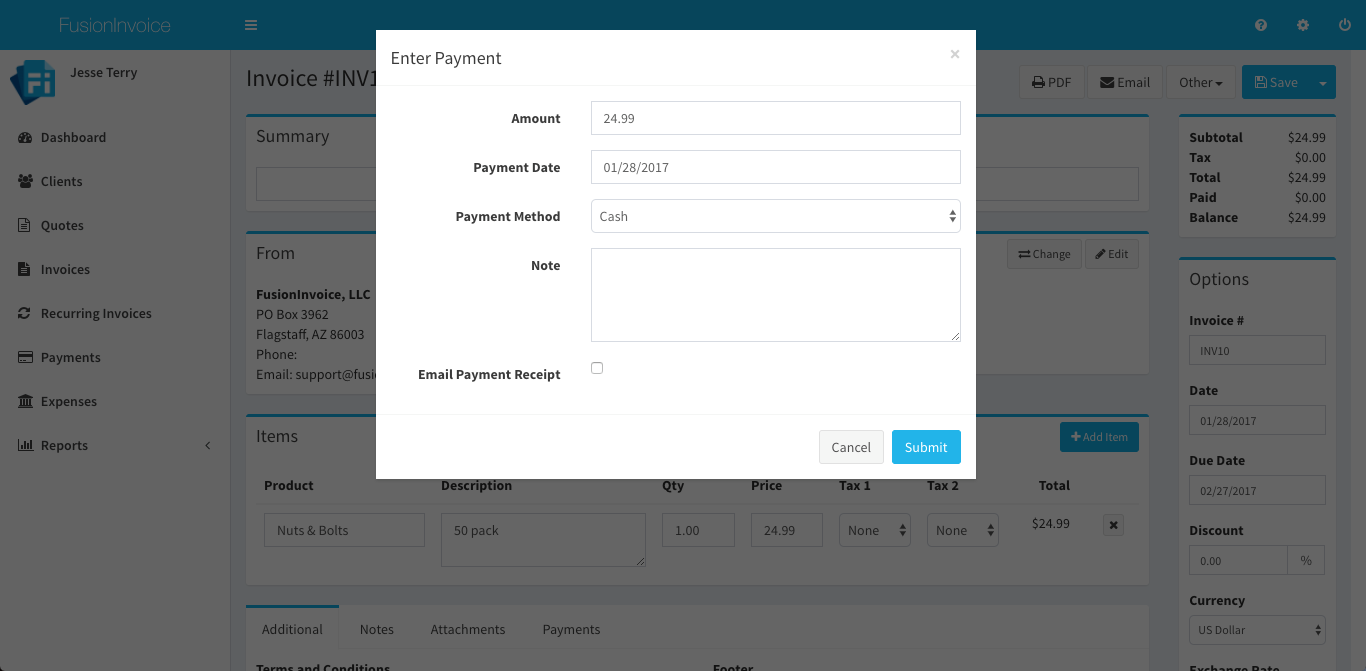Close the Enter Payment dialog
The width and height of the screenshot is (1366, 671).
(955, 54)
